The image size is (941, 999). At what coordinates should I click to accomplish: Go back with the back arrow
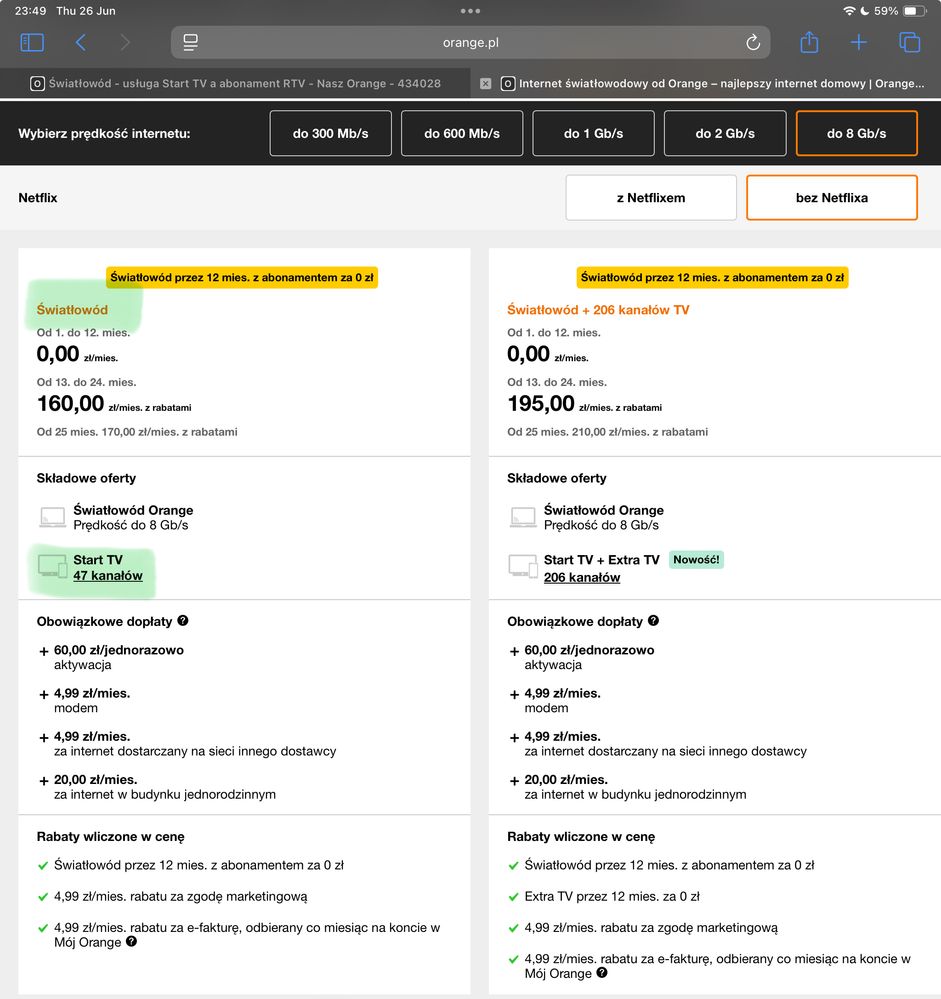[x=81, y=43]
